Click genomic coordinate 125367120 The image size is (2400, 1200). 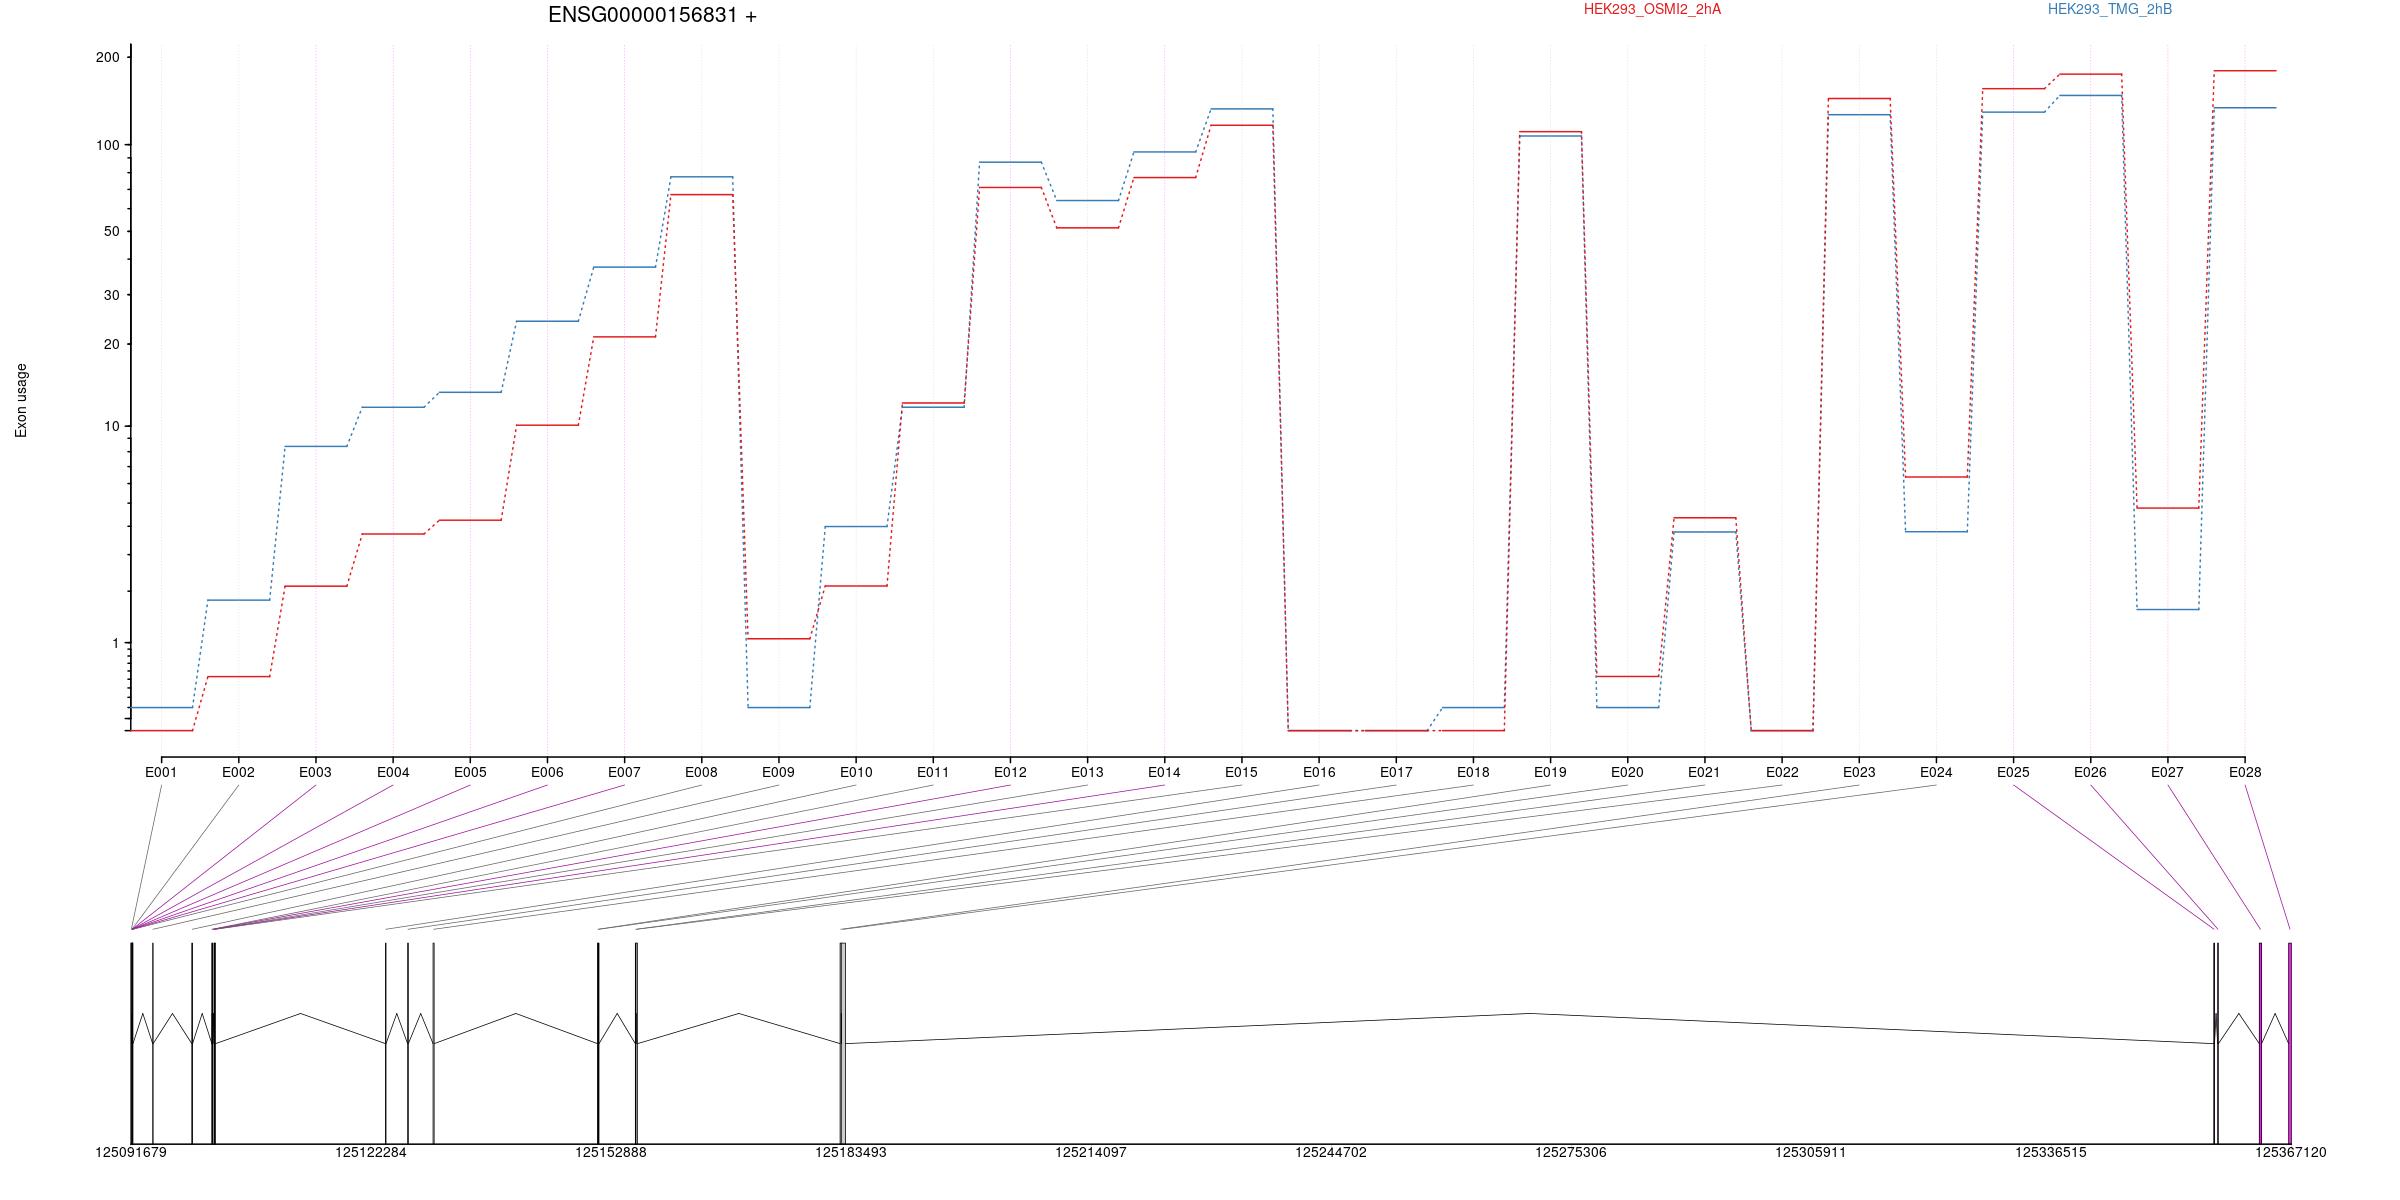(x=2291, y=1152)
